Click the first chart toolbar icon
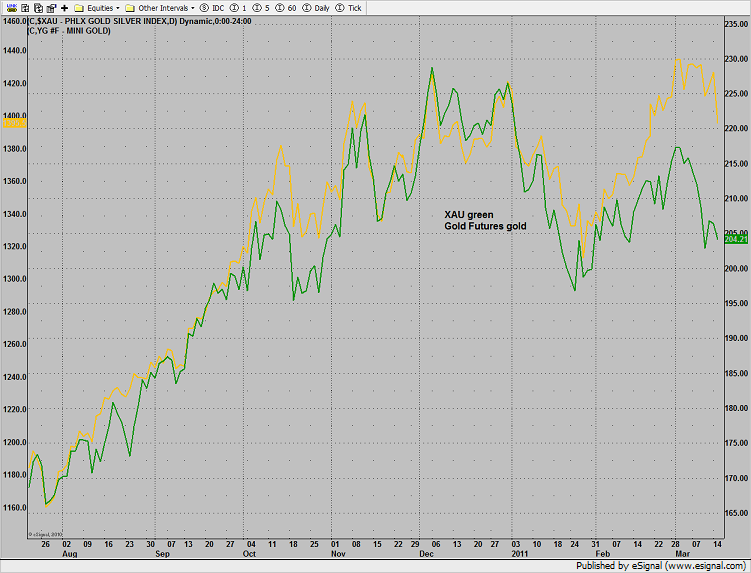 7,7
